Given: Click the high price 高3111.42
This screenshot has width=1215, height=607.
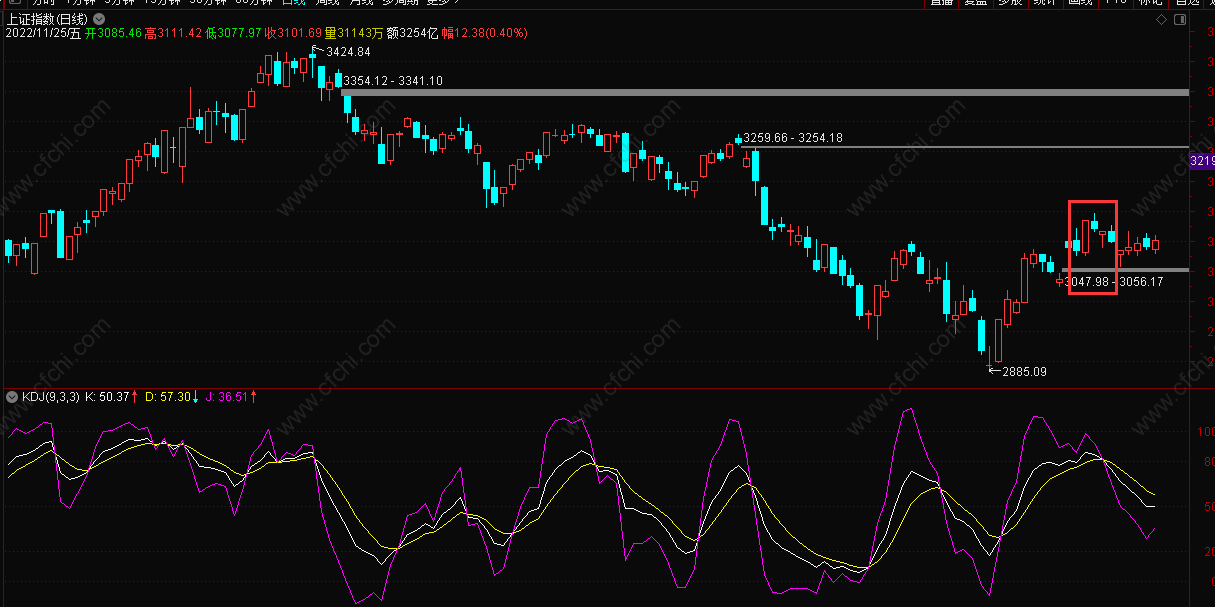Looking at the screenshot, I should [x=174, y=33].
